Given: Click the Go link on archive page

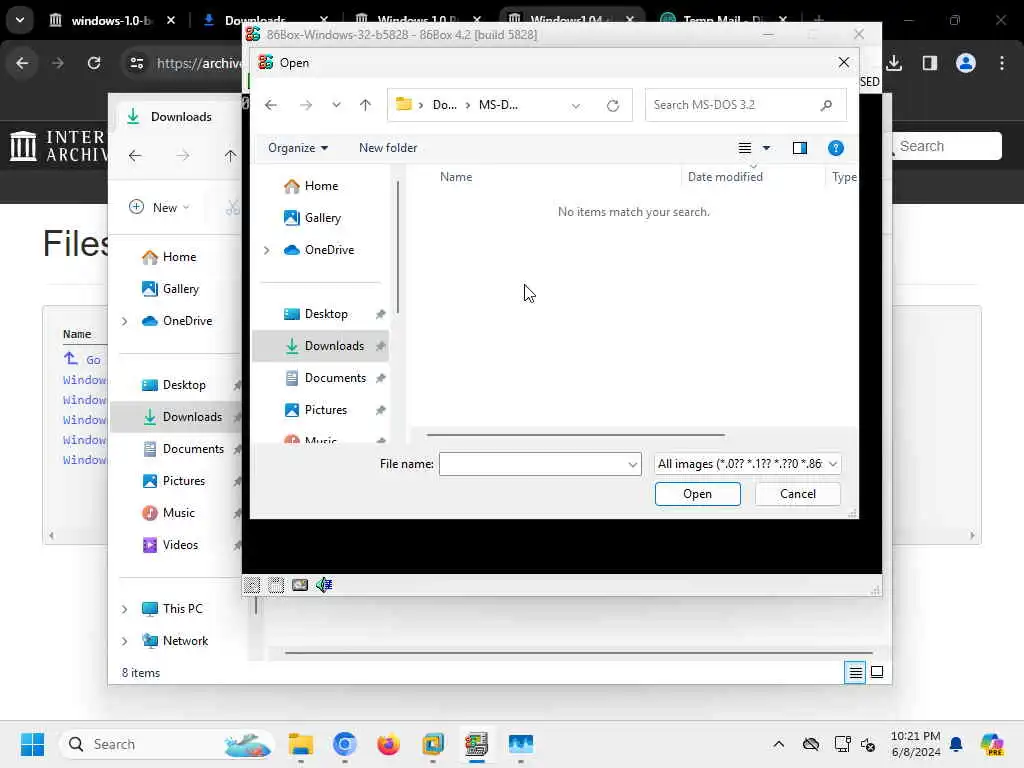Looking at the screenshot, I should 93,360.
